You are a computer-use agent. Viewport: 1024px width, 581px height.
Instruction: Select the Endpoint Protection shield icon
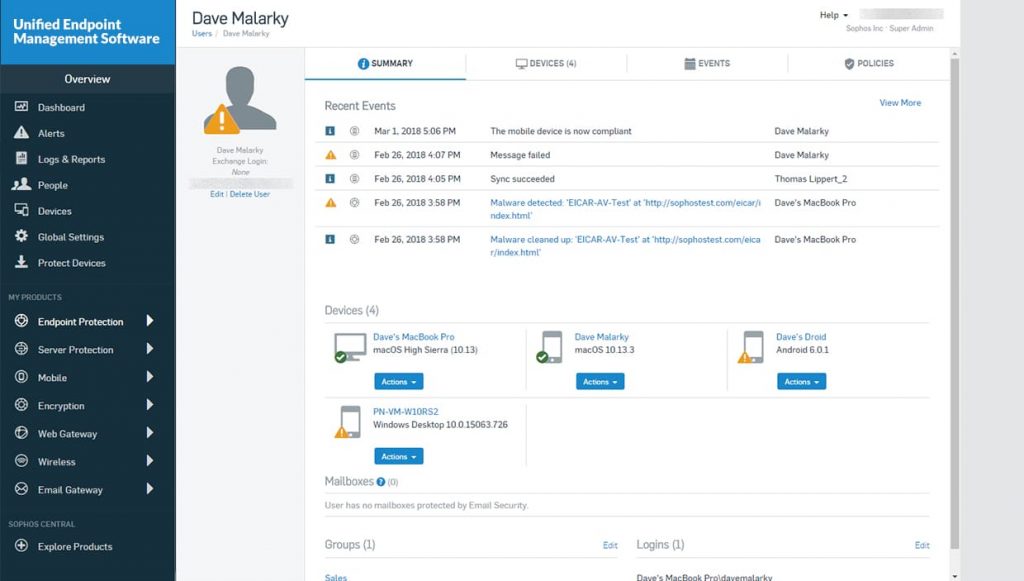click(20, 322)
